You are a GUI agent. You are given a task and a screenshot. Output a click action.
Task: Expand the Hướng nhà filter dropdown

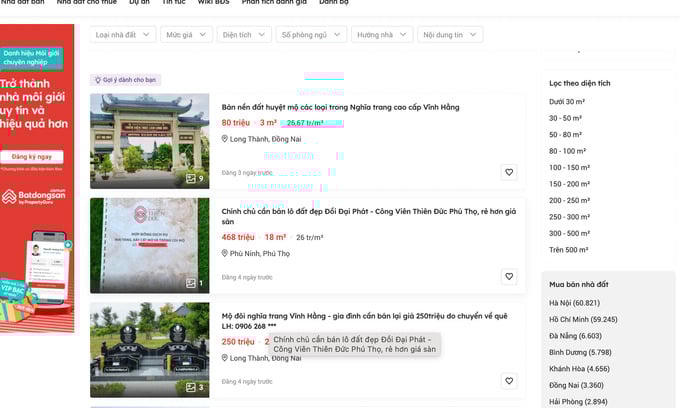coord(382,35)
